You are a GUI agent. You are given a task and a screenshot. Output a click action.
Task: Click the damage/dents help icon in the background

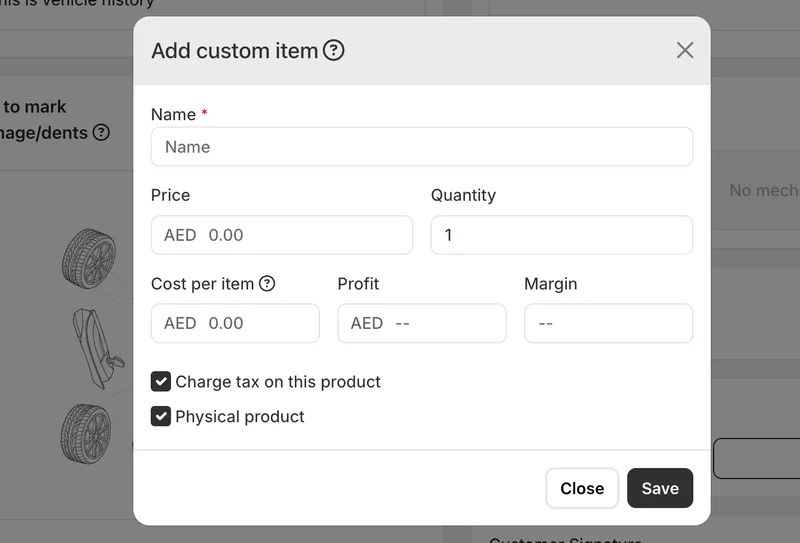tap(101, 133)
